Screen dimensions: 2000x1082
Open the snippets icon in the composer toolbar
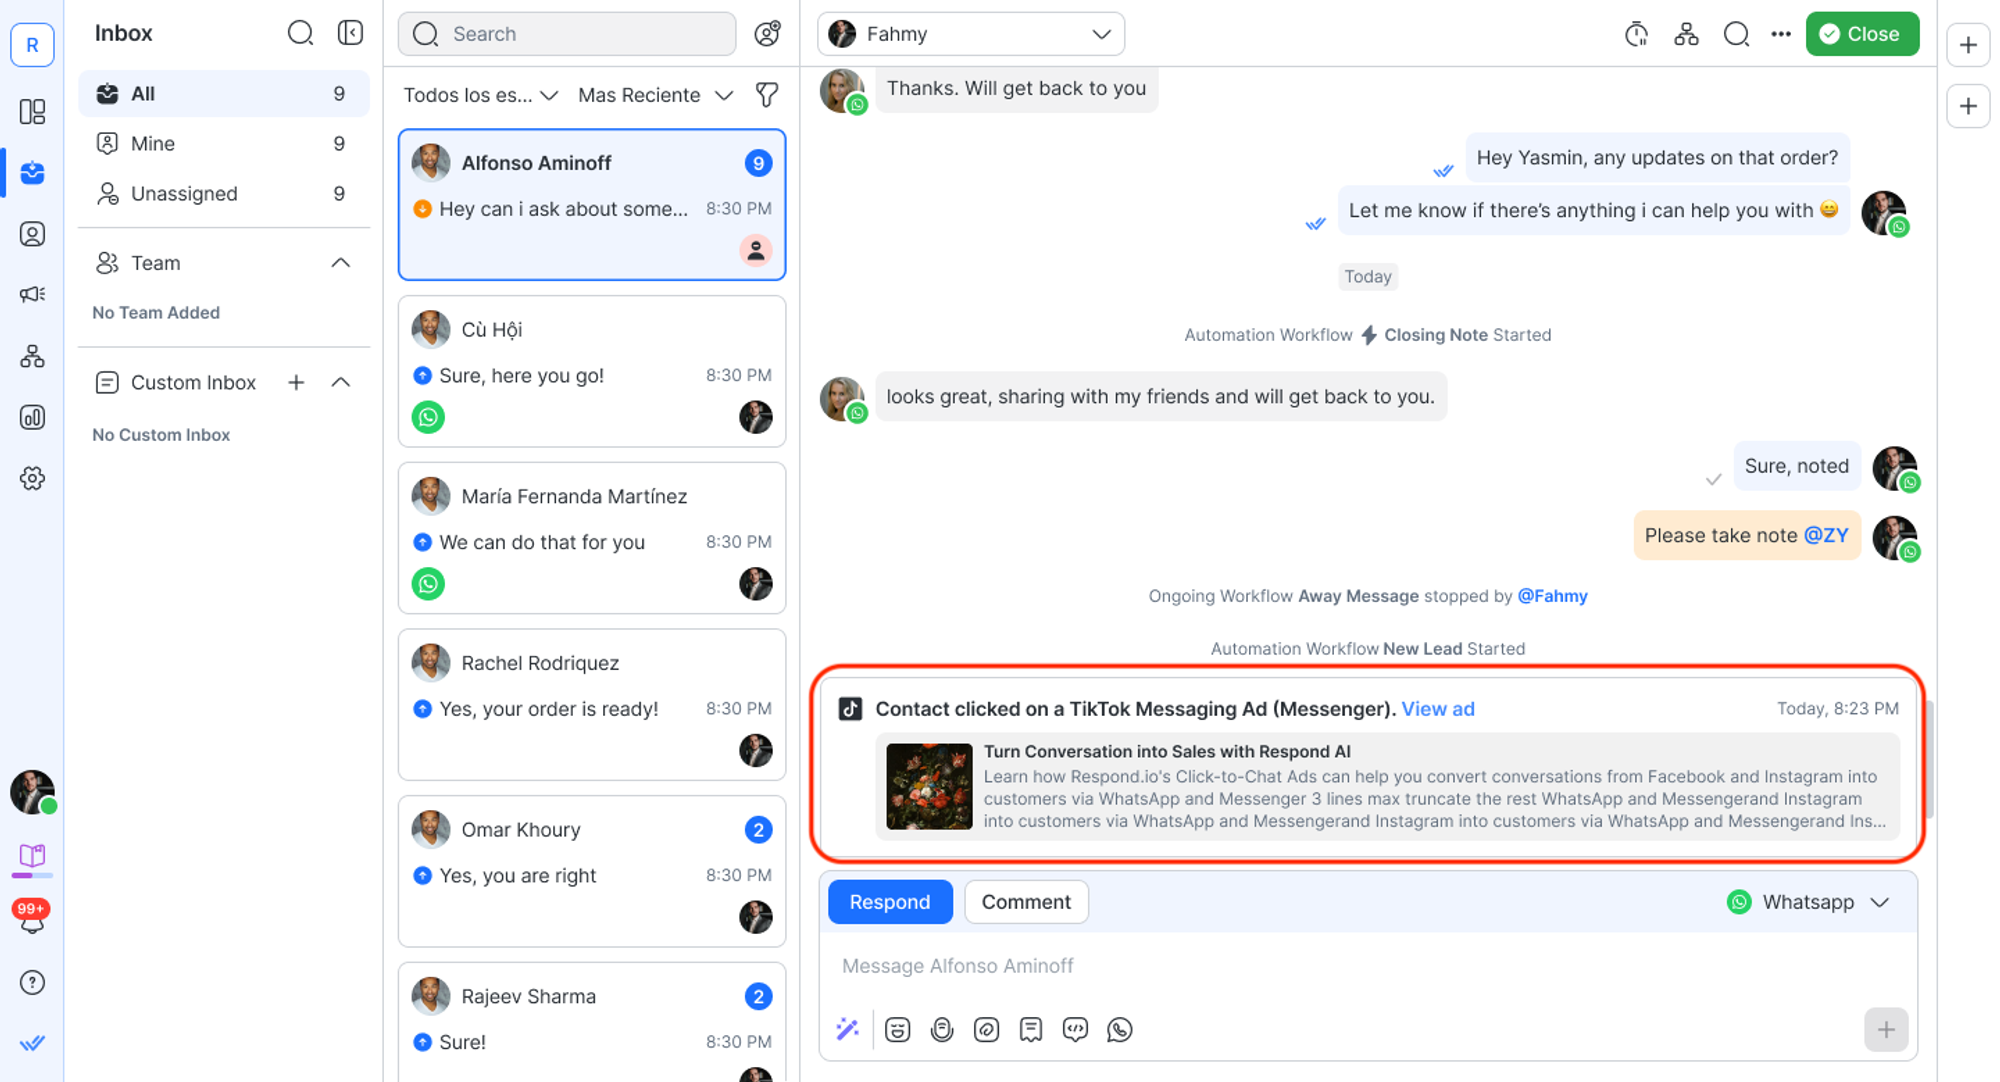1030,1029
